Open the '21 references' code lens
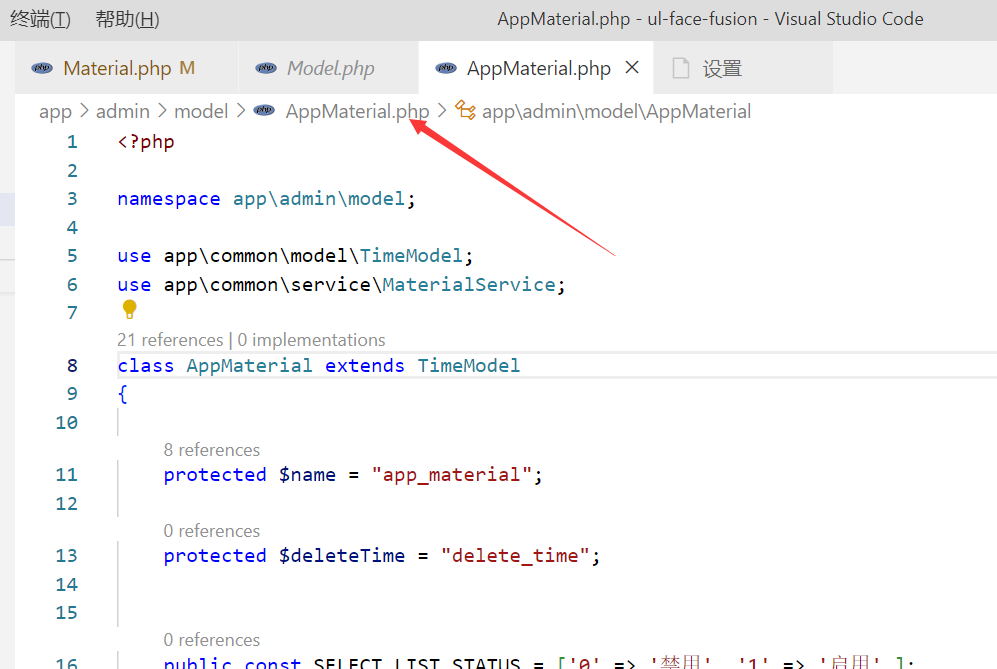Viewport: 997px width, 669px height. [x=170, y=340]
